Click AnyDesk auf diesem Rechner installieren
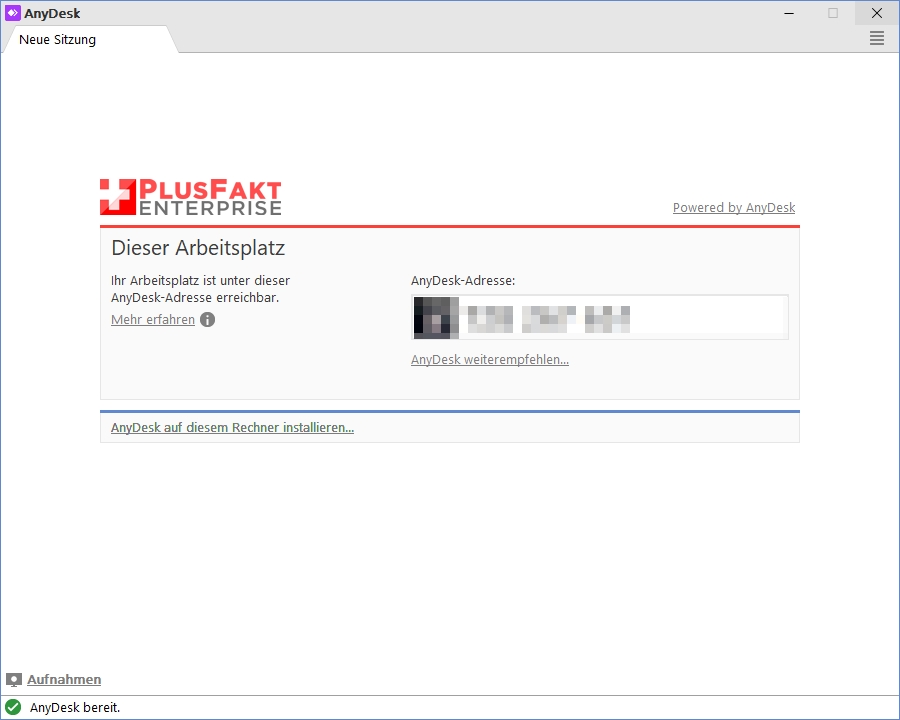This screenshot has width=900, height=720. pyautogui.click(x=232, y=427)
